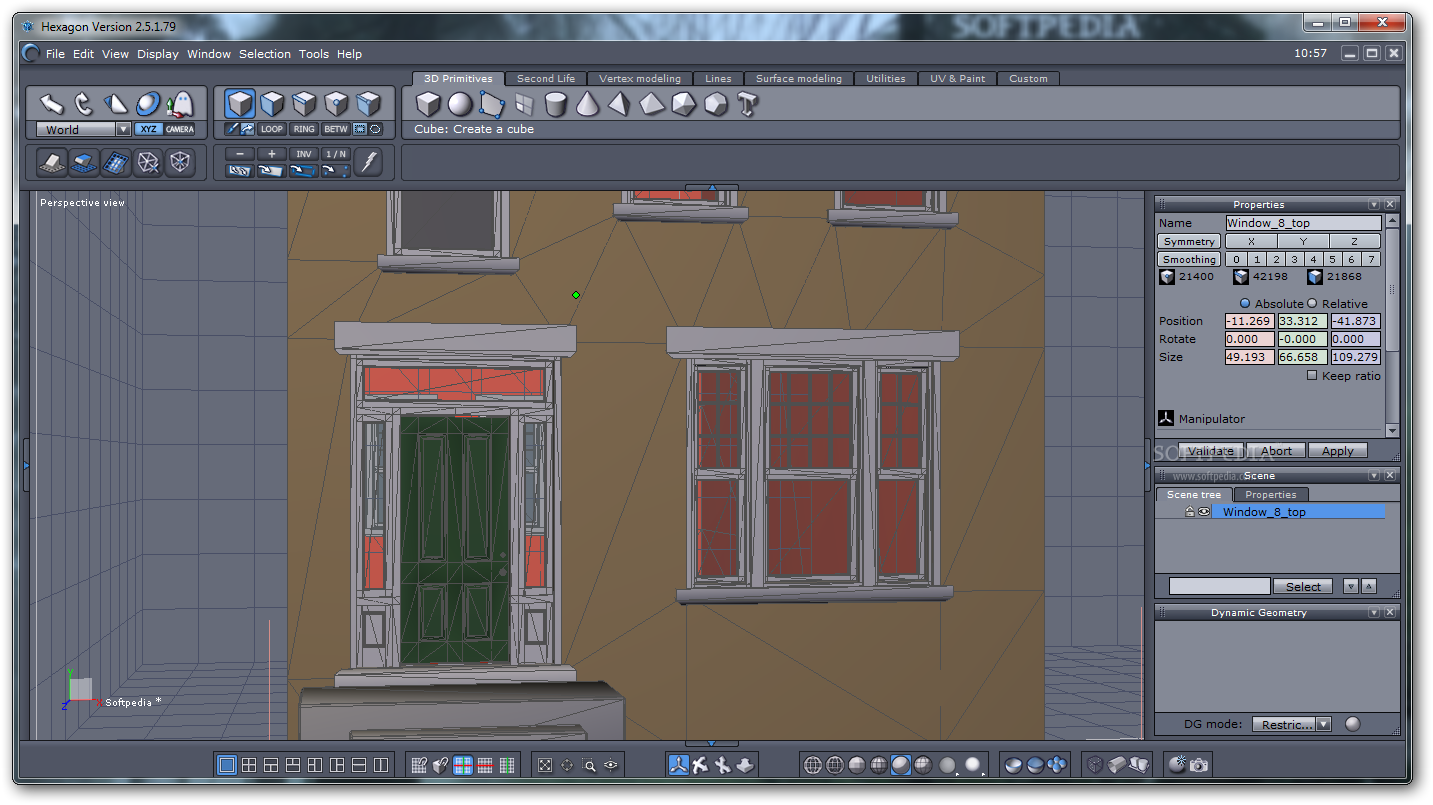This screenshot has width=1433, height=805.
Task: Open the Tools menu
Action: point(314,54)
